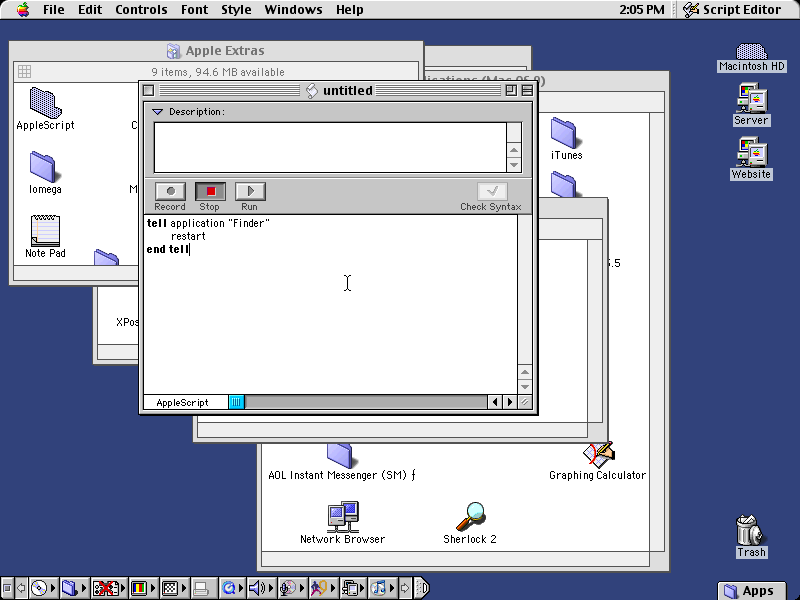Select the iTunes folder icon
The height and width of the screenshot is (600, 800).
(x=566, y=139)
